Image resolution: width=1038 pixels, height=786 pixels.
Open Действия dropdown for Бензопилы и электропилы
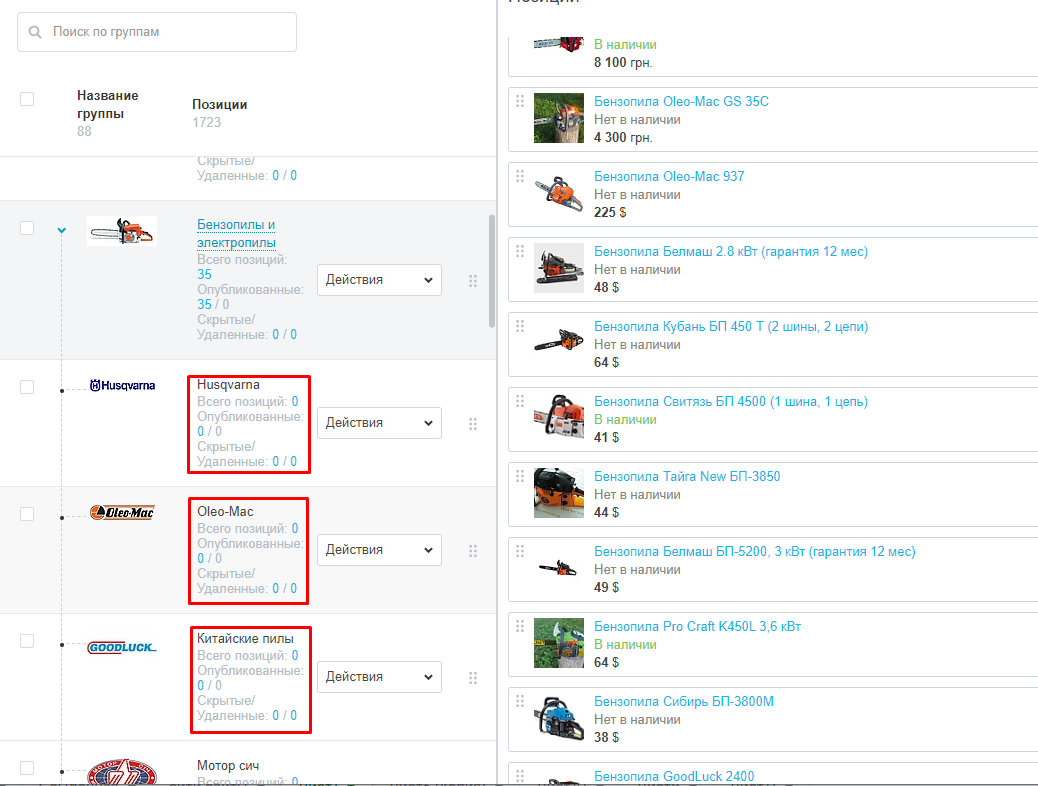tap(379, 280)
